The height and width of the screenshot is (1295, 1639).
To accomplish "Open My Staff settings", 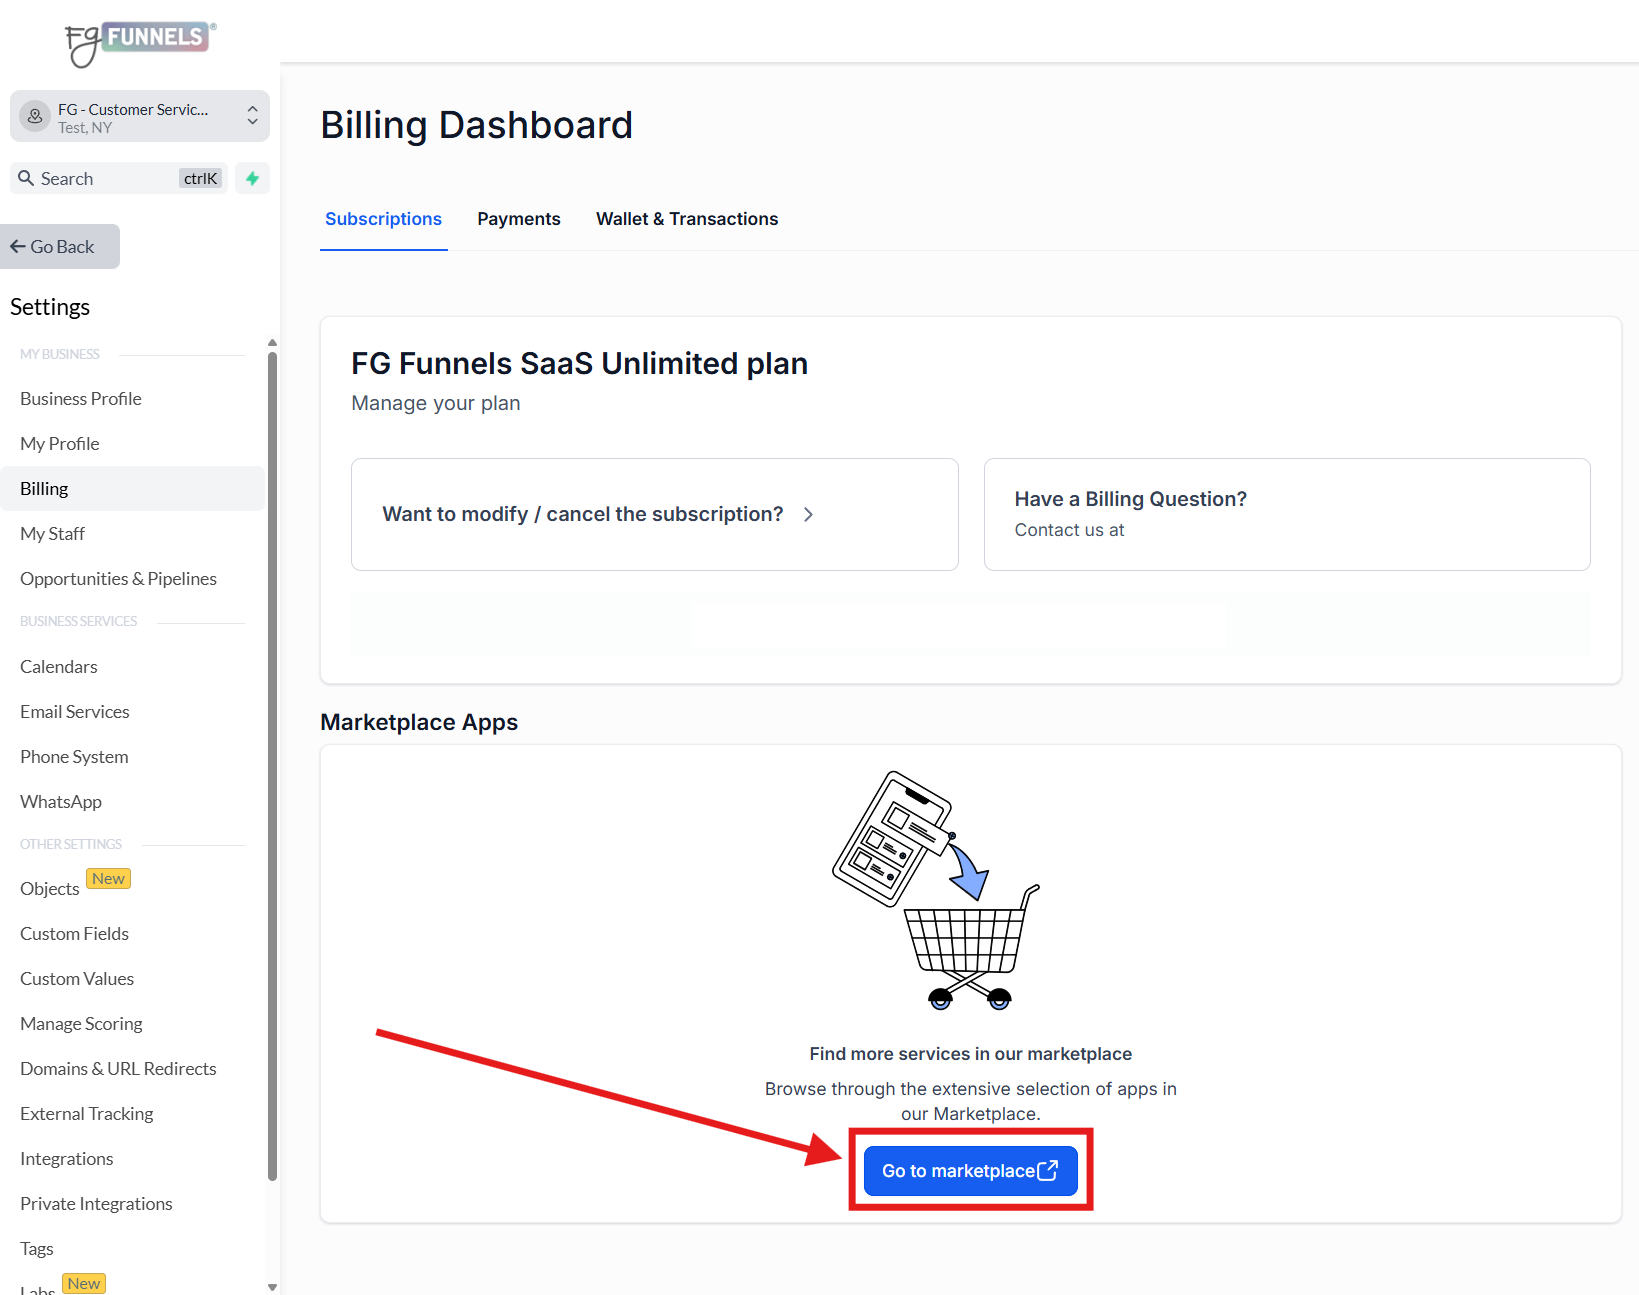I will pos(52,533).
